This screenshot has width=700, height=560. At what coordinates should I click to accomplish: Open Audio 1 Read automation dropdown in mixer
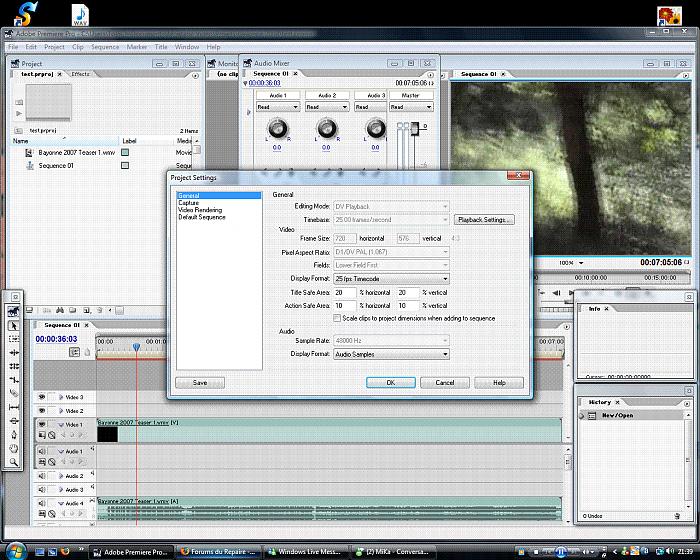click(x=277, y=107)
